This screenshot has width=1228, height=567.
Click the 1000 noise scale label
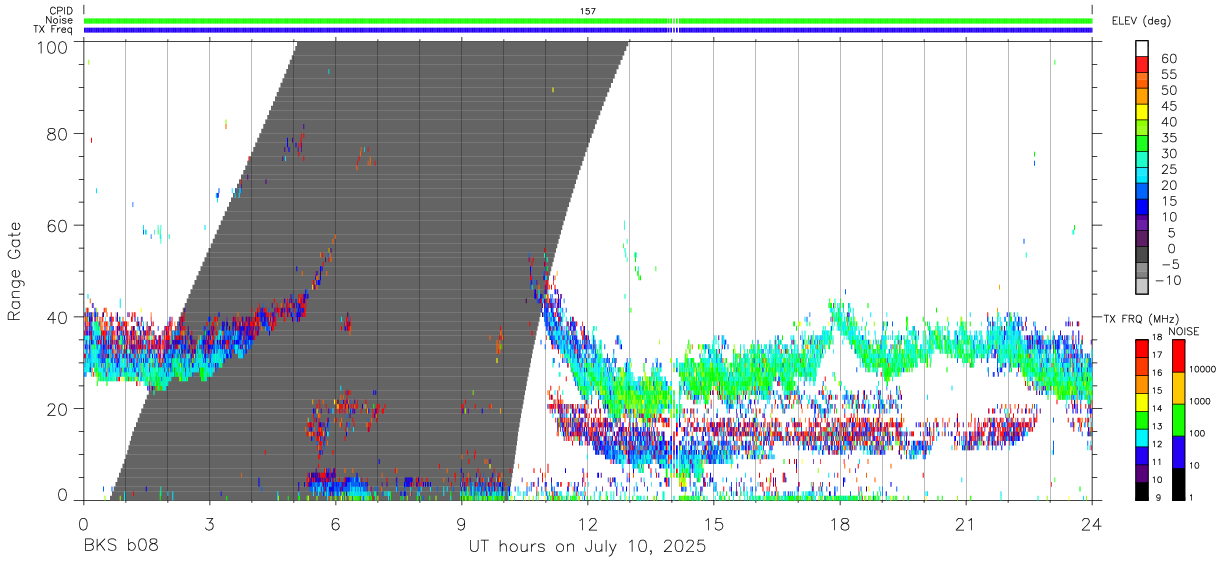(1202, 401)
